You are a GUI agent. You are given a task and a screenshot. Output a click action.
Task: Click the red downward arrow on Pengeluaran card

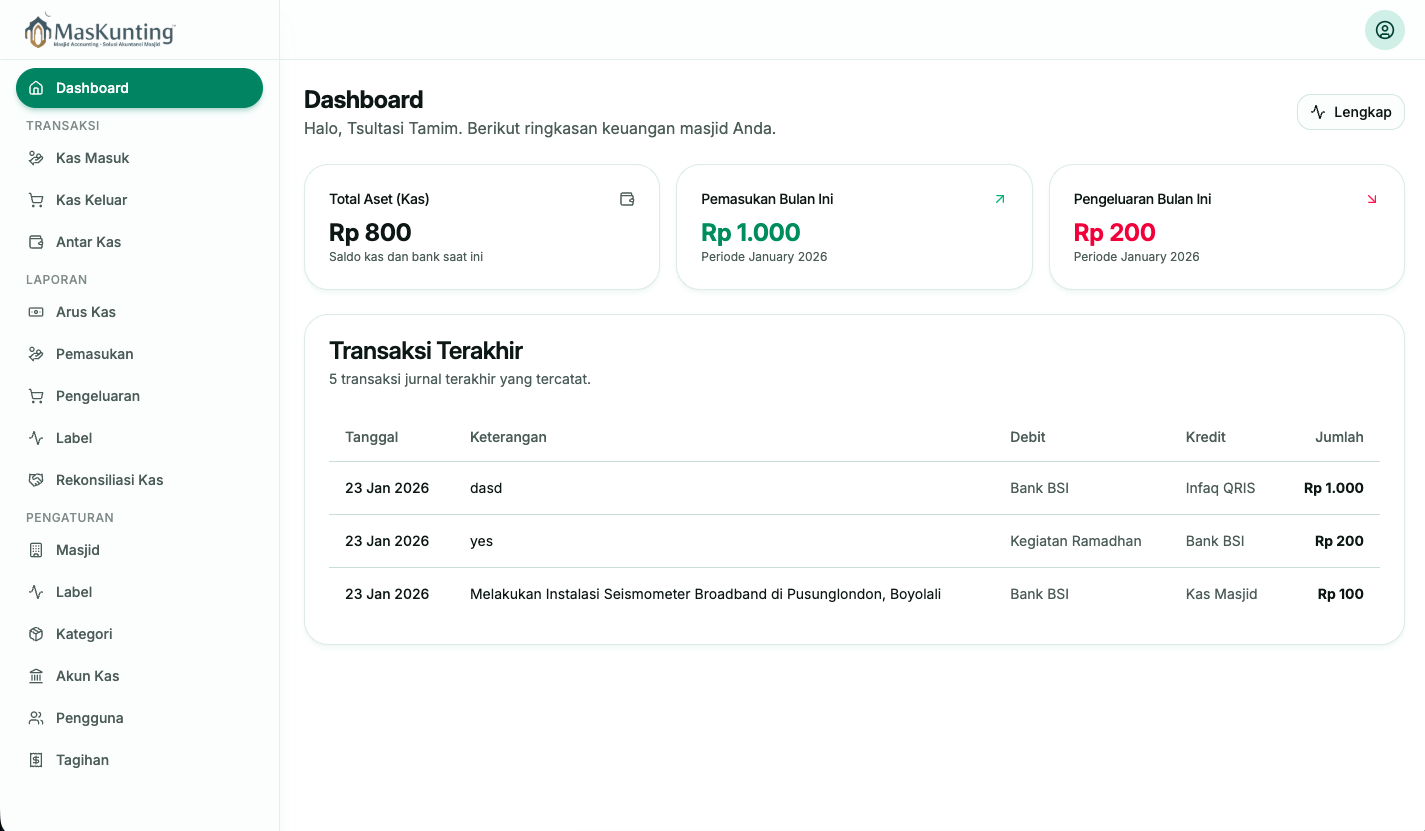click(x=1371, y=199)
